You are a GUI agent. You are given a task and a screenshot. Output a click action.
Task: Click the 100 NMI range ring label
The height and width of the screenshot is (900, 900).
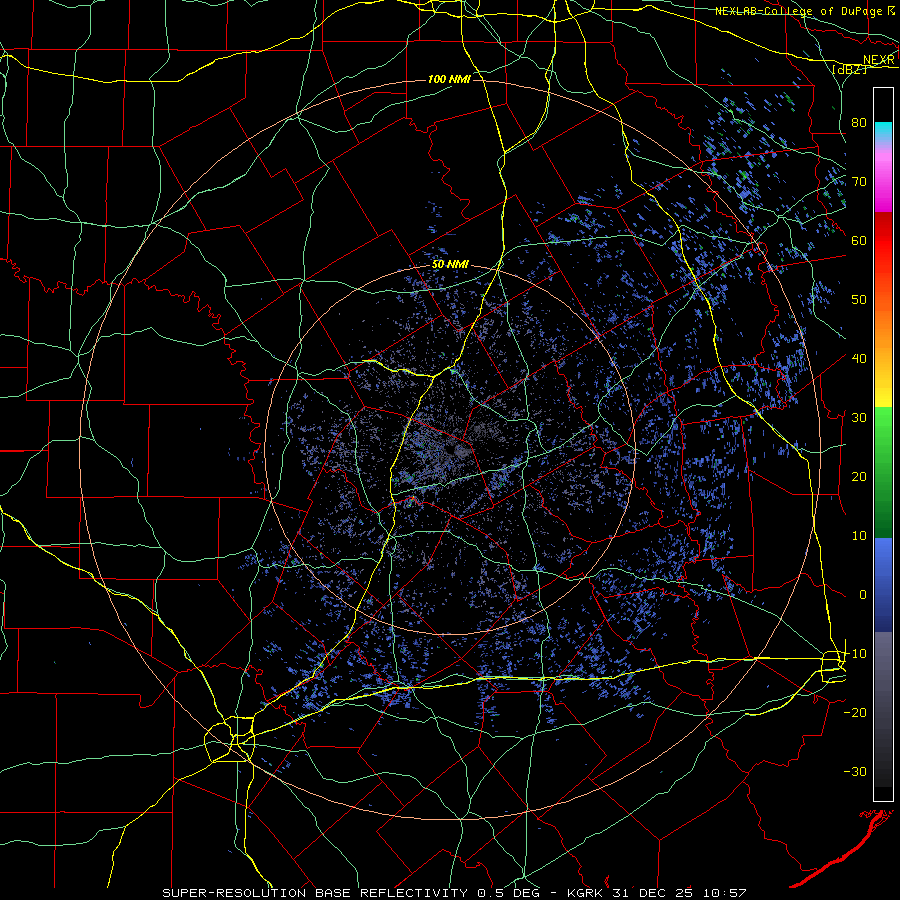pos(449,79)
